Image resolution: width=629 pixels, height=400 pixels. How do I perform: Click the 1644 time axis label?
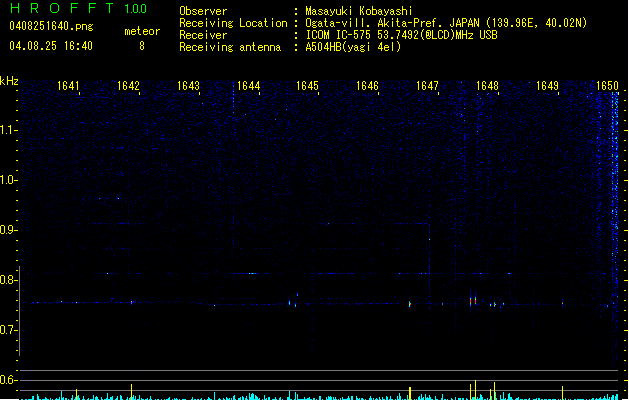[248, 86]
